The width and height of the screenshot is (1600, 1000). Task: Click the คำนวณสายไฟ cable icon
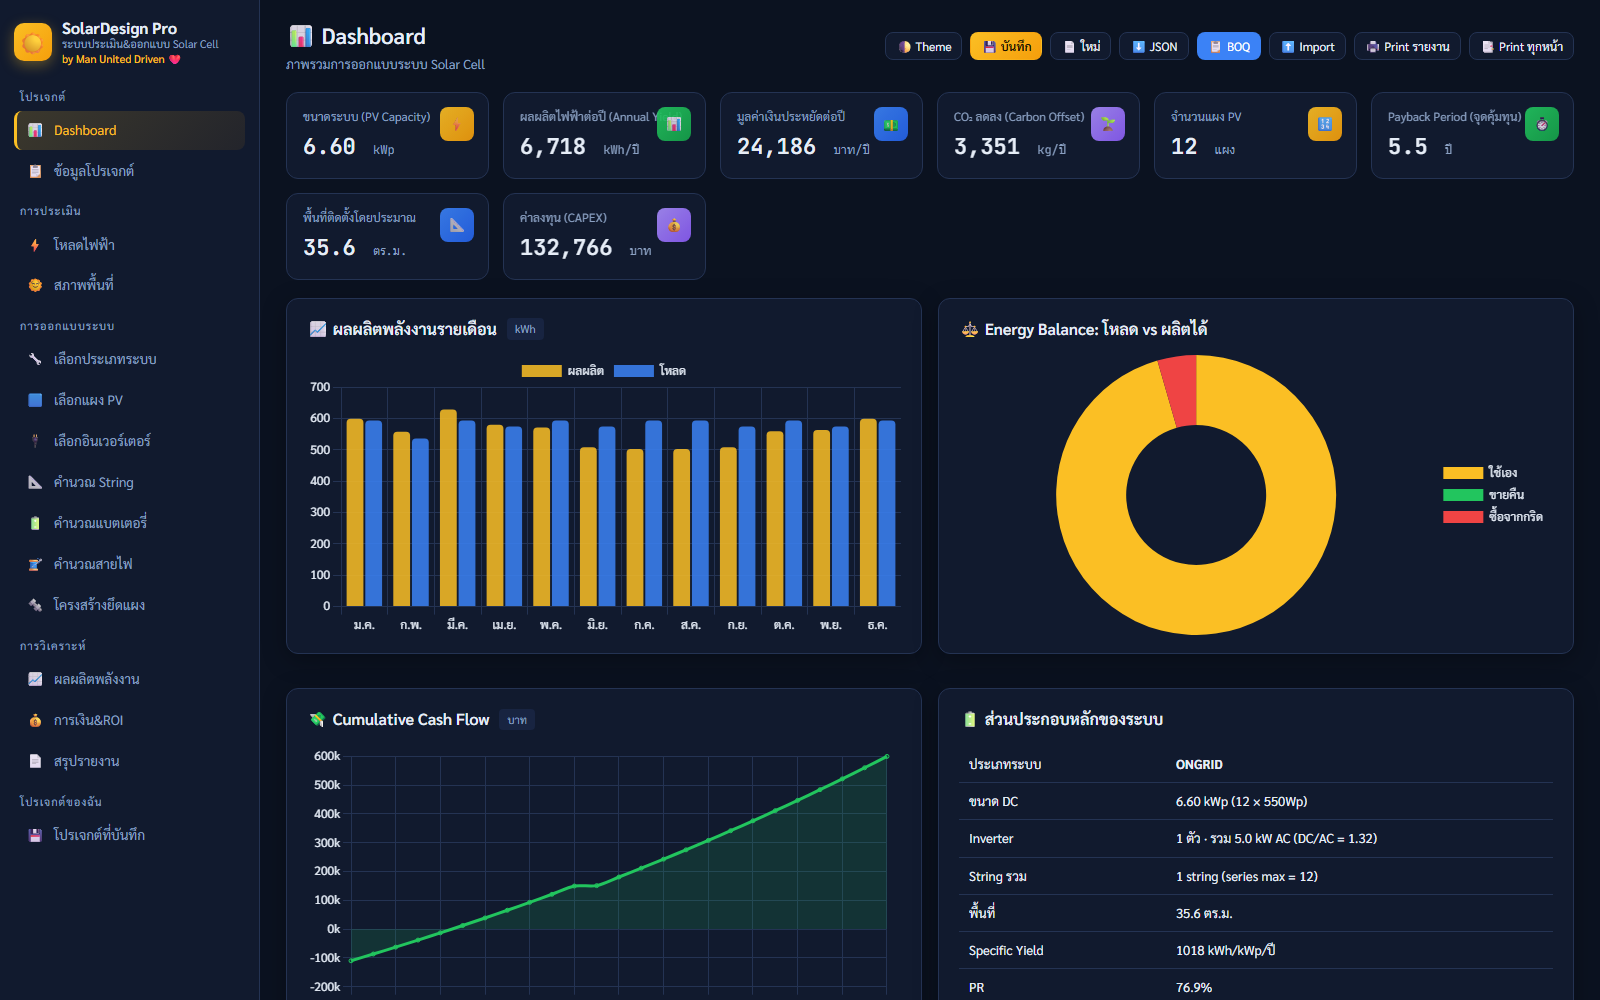(35, 564)
